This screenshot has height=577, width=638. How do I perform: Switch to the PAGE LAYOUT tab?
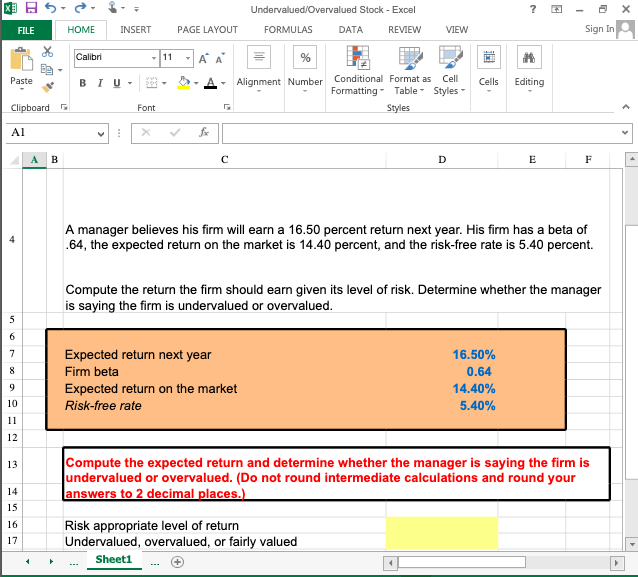pos(208,30)
